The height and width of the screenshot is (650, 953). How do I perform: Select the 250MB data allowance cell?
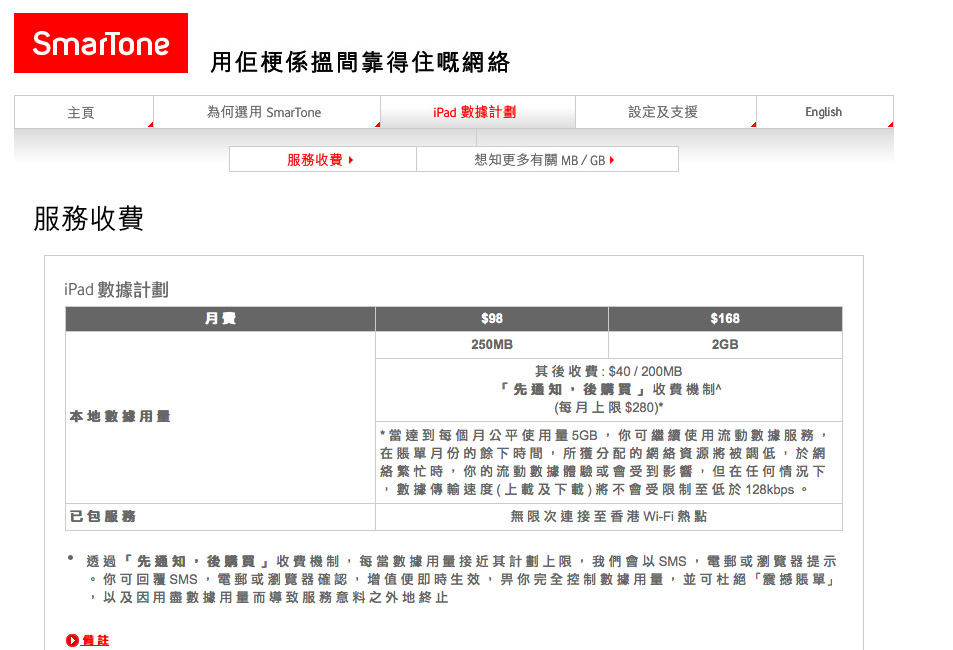click(x=491, y=345)
